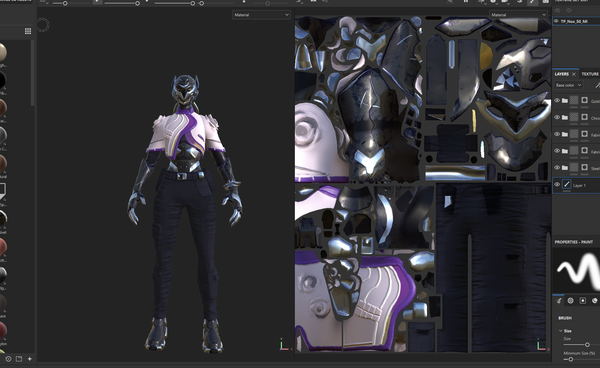The height and width of the screenshot is (368, 600).
Task: Collapse the Size section chevron
Action: pos(561,331)
